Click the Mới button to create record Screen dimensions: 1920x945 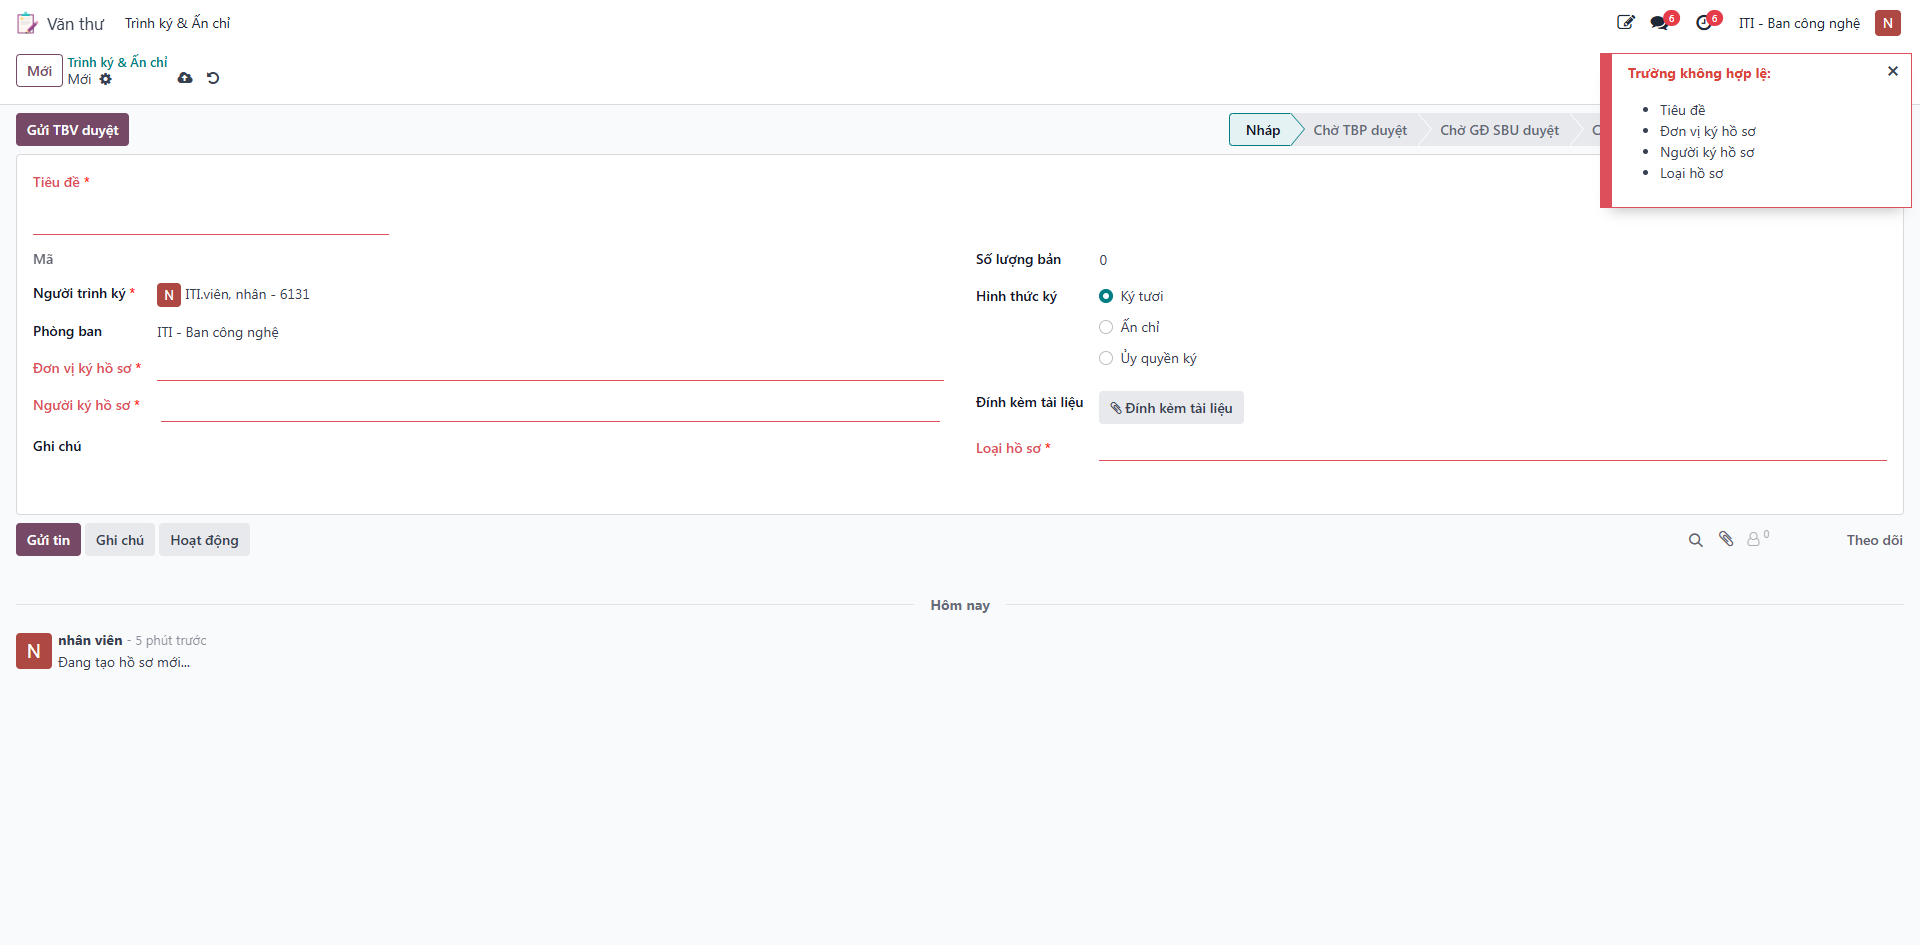(x=40, y=71)
